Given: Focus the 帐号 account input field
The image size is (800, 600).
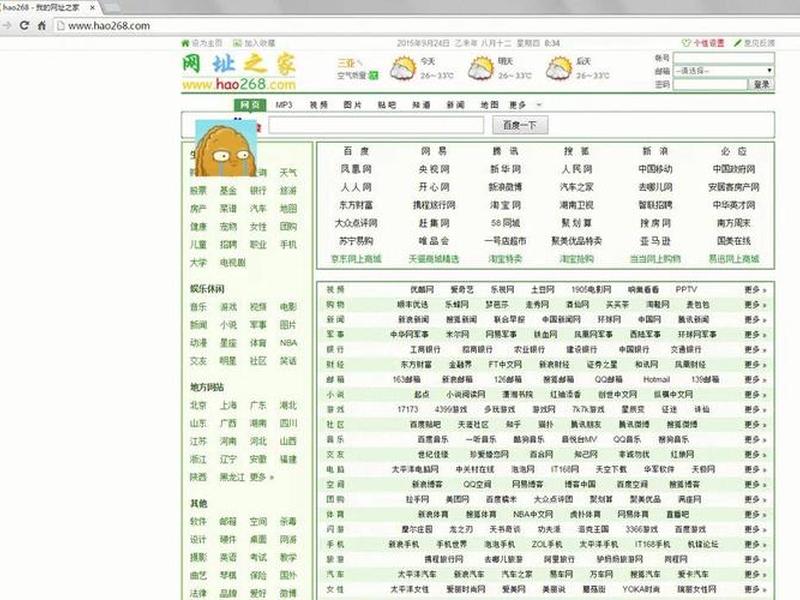Looking at the screenshot, I should click(723, 58).
